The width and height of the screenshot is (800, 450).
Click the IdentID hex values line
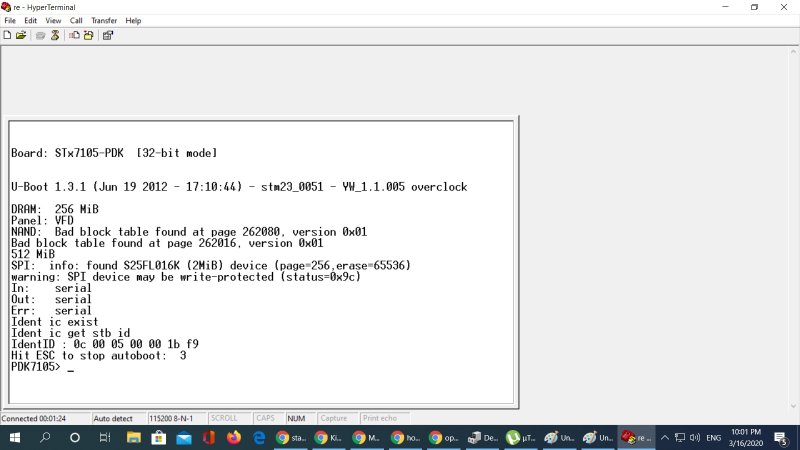pos(105,344)
